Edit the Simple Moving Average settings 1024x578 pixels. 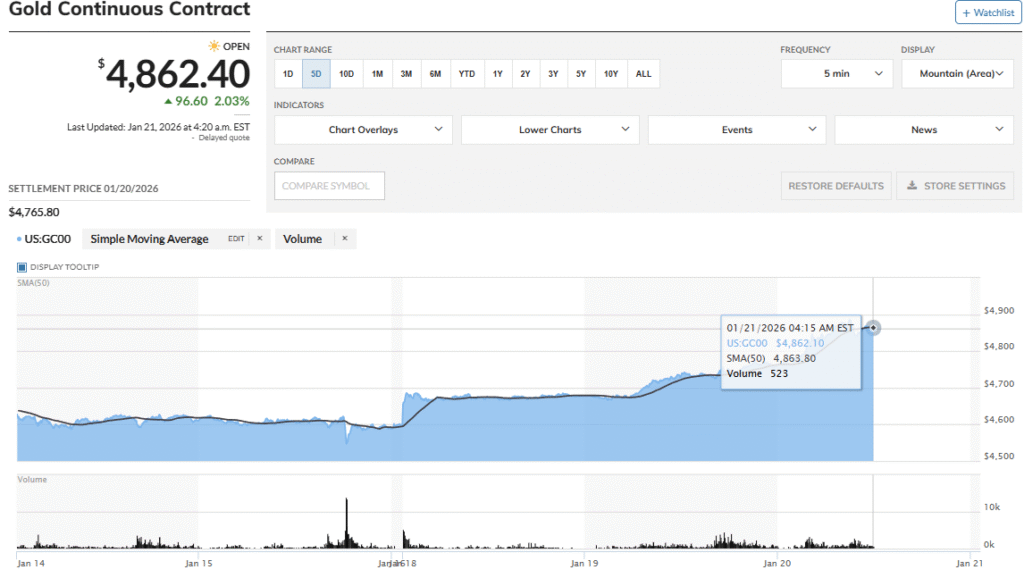click(236, 239)
